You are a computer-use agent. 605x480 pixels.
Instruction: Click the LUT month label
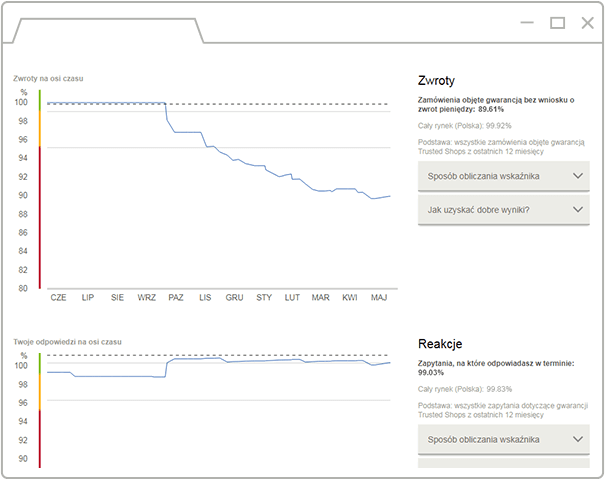click(292, 297)
